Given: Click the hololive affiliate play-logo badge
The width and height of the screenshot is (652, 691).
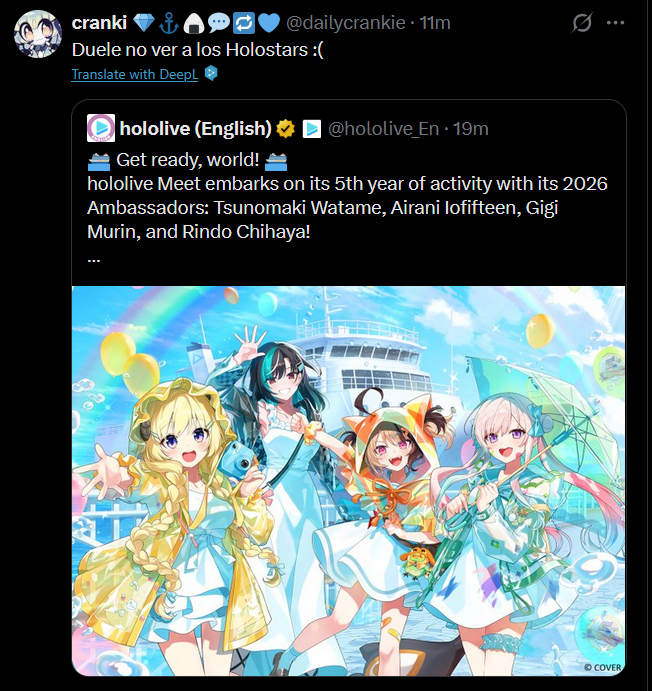Looking at the screenshot, I should pyautogui.click(x=311, y=129).
